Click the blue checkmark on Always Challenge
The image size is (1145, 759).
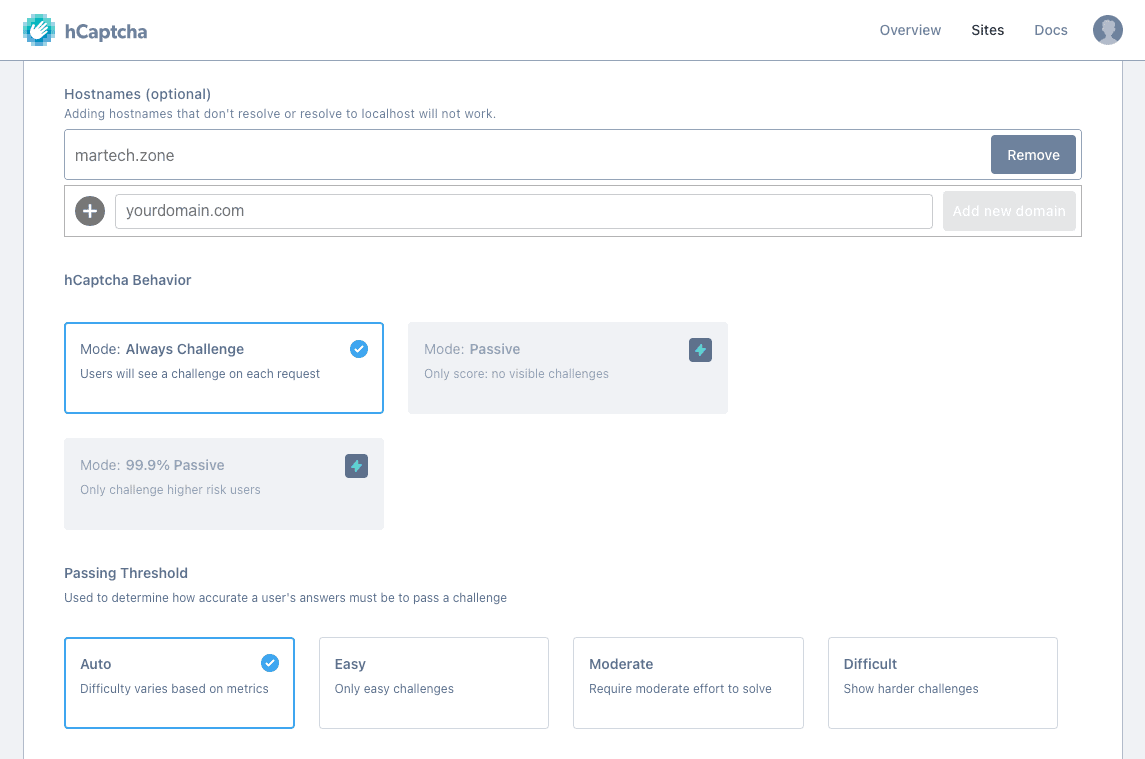tap(359, 349)
